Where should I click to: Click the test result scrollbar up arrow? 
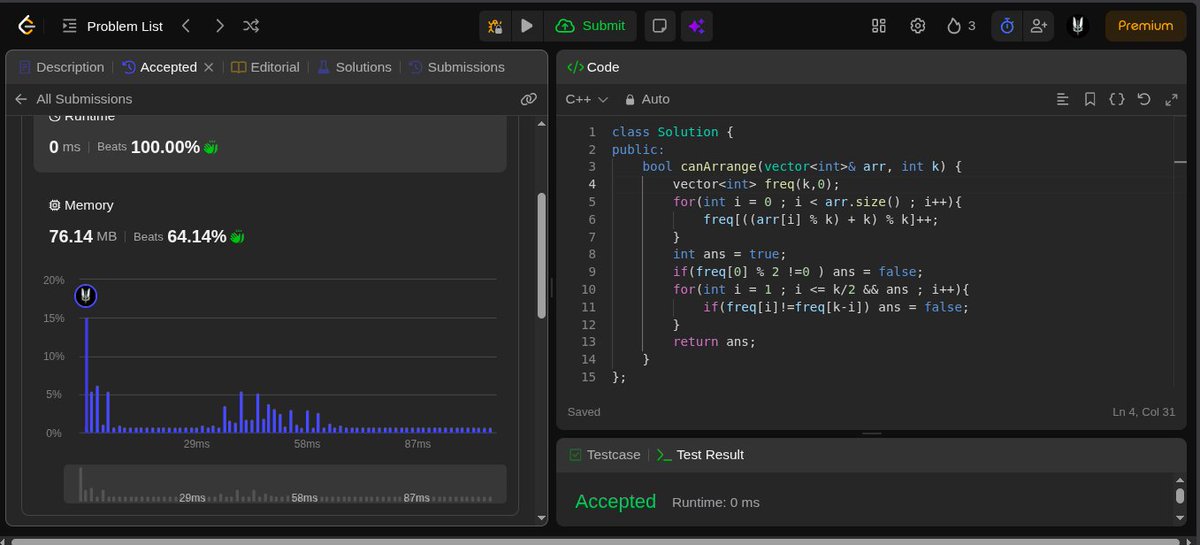[1181, 482]
